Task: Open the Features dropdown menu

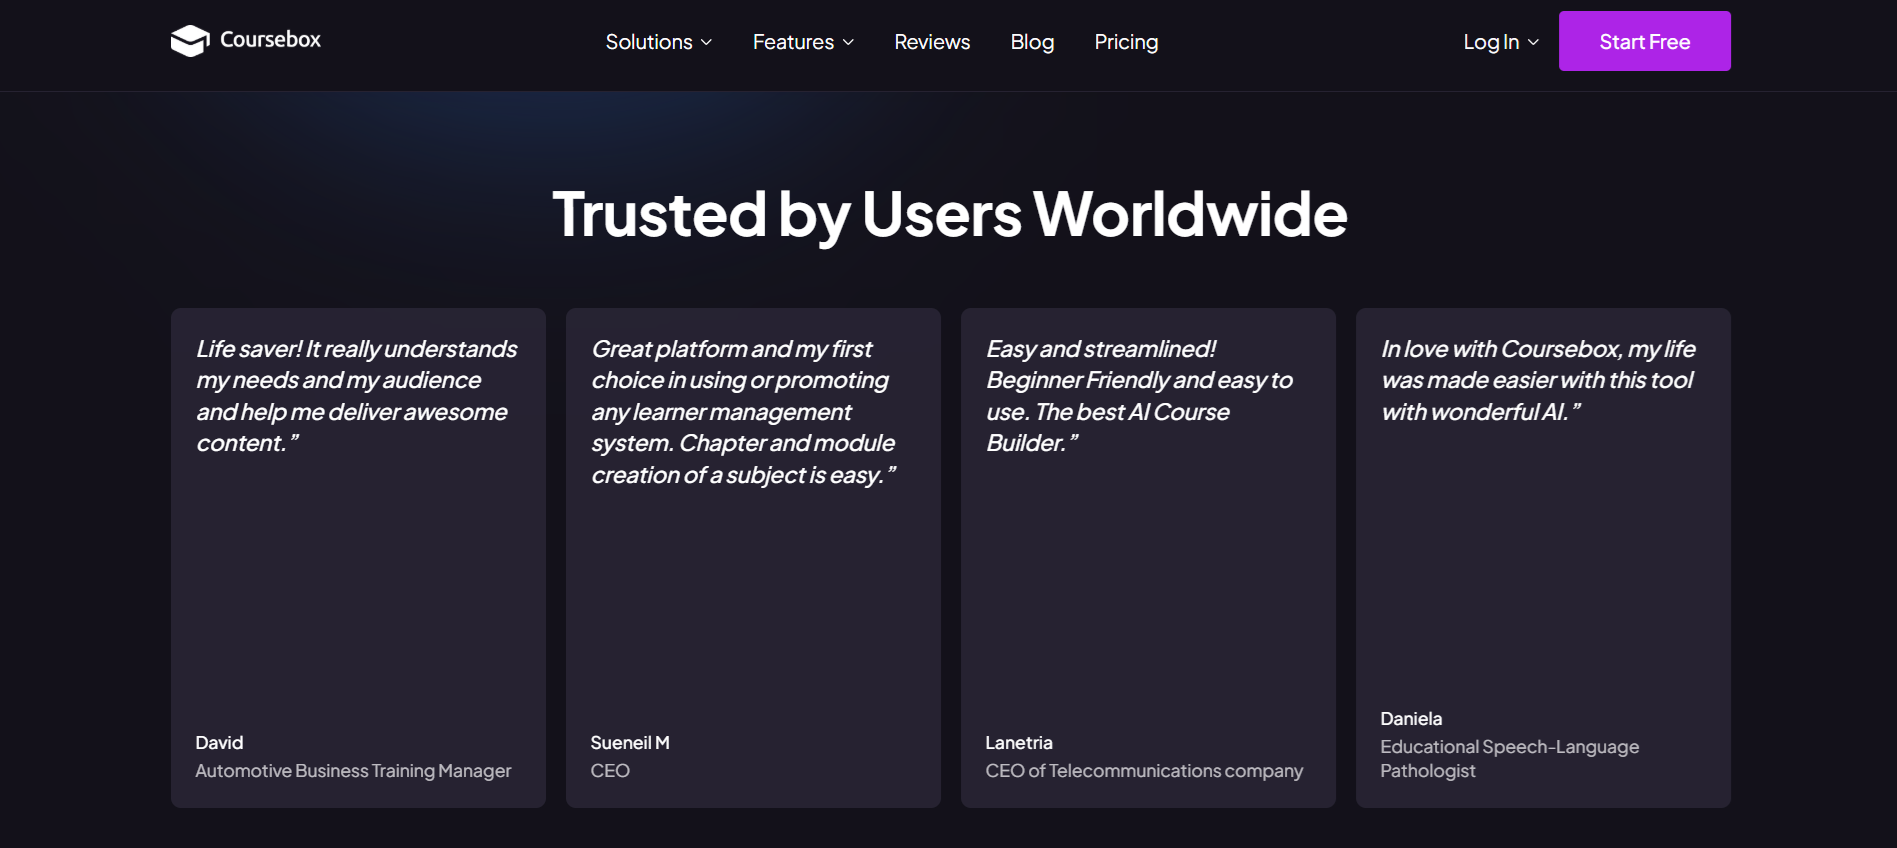Action: click(x=803, y=42)
